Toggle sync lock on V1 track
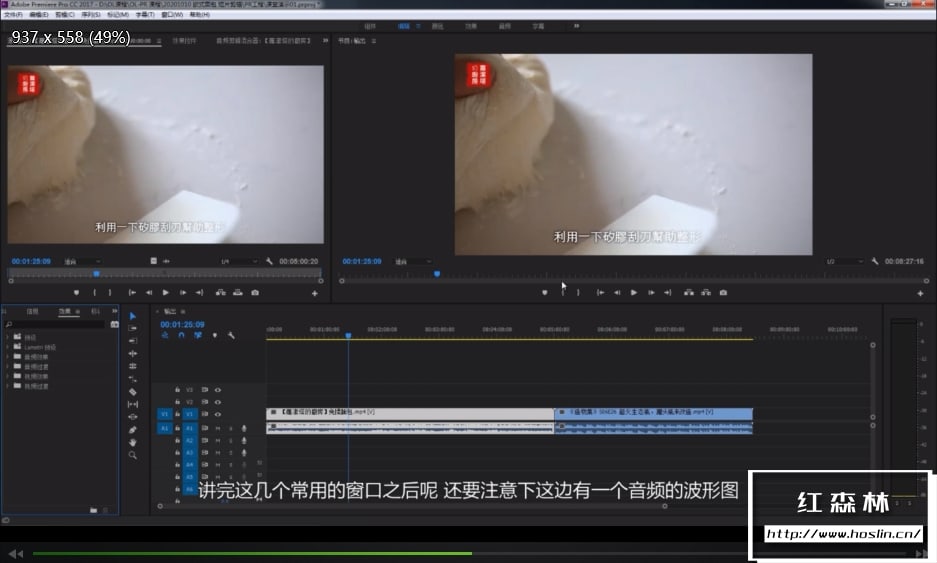 point(204,414)
